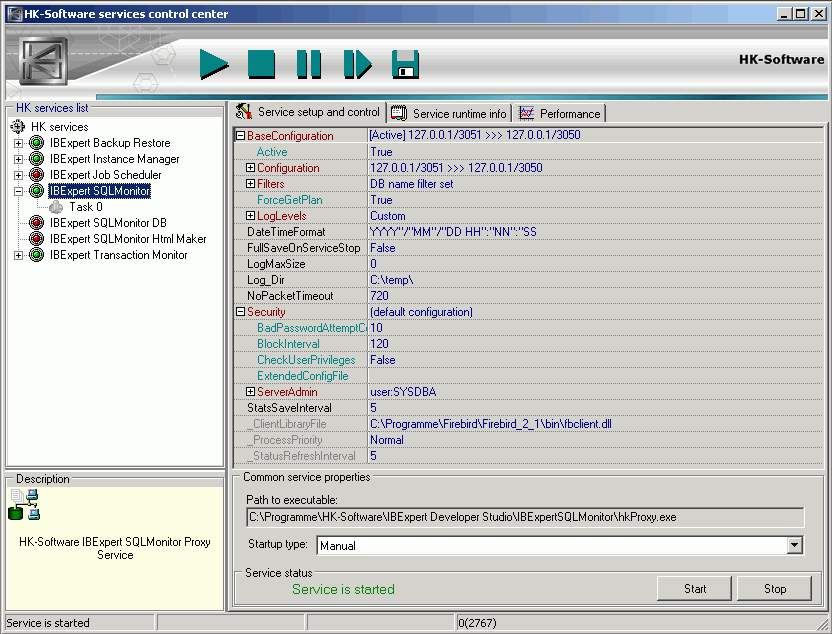
Task: Collapse the BaseConfiguration property group
Action: [x=240, y=136]
